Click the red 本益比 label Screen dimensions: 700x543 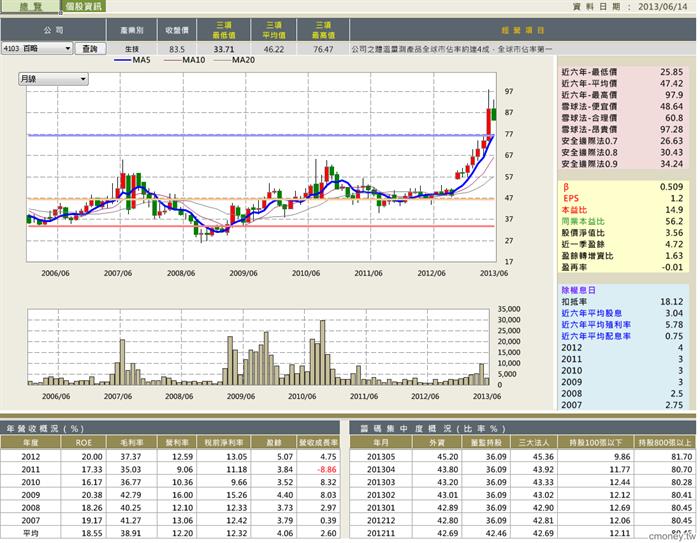pyautogui.click(x=574, y=210)
